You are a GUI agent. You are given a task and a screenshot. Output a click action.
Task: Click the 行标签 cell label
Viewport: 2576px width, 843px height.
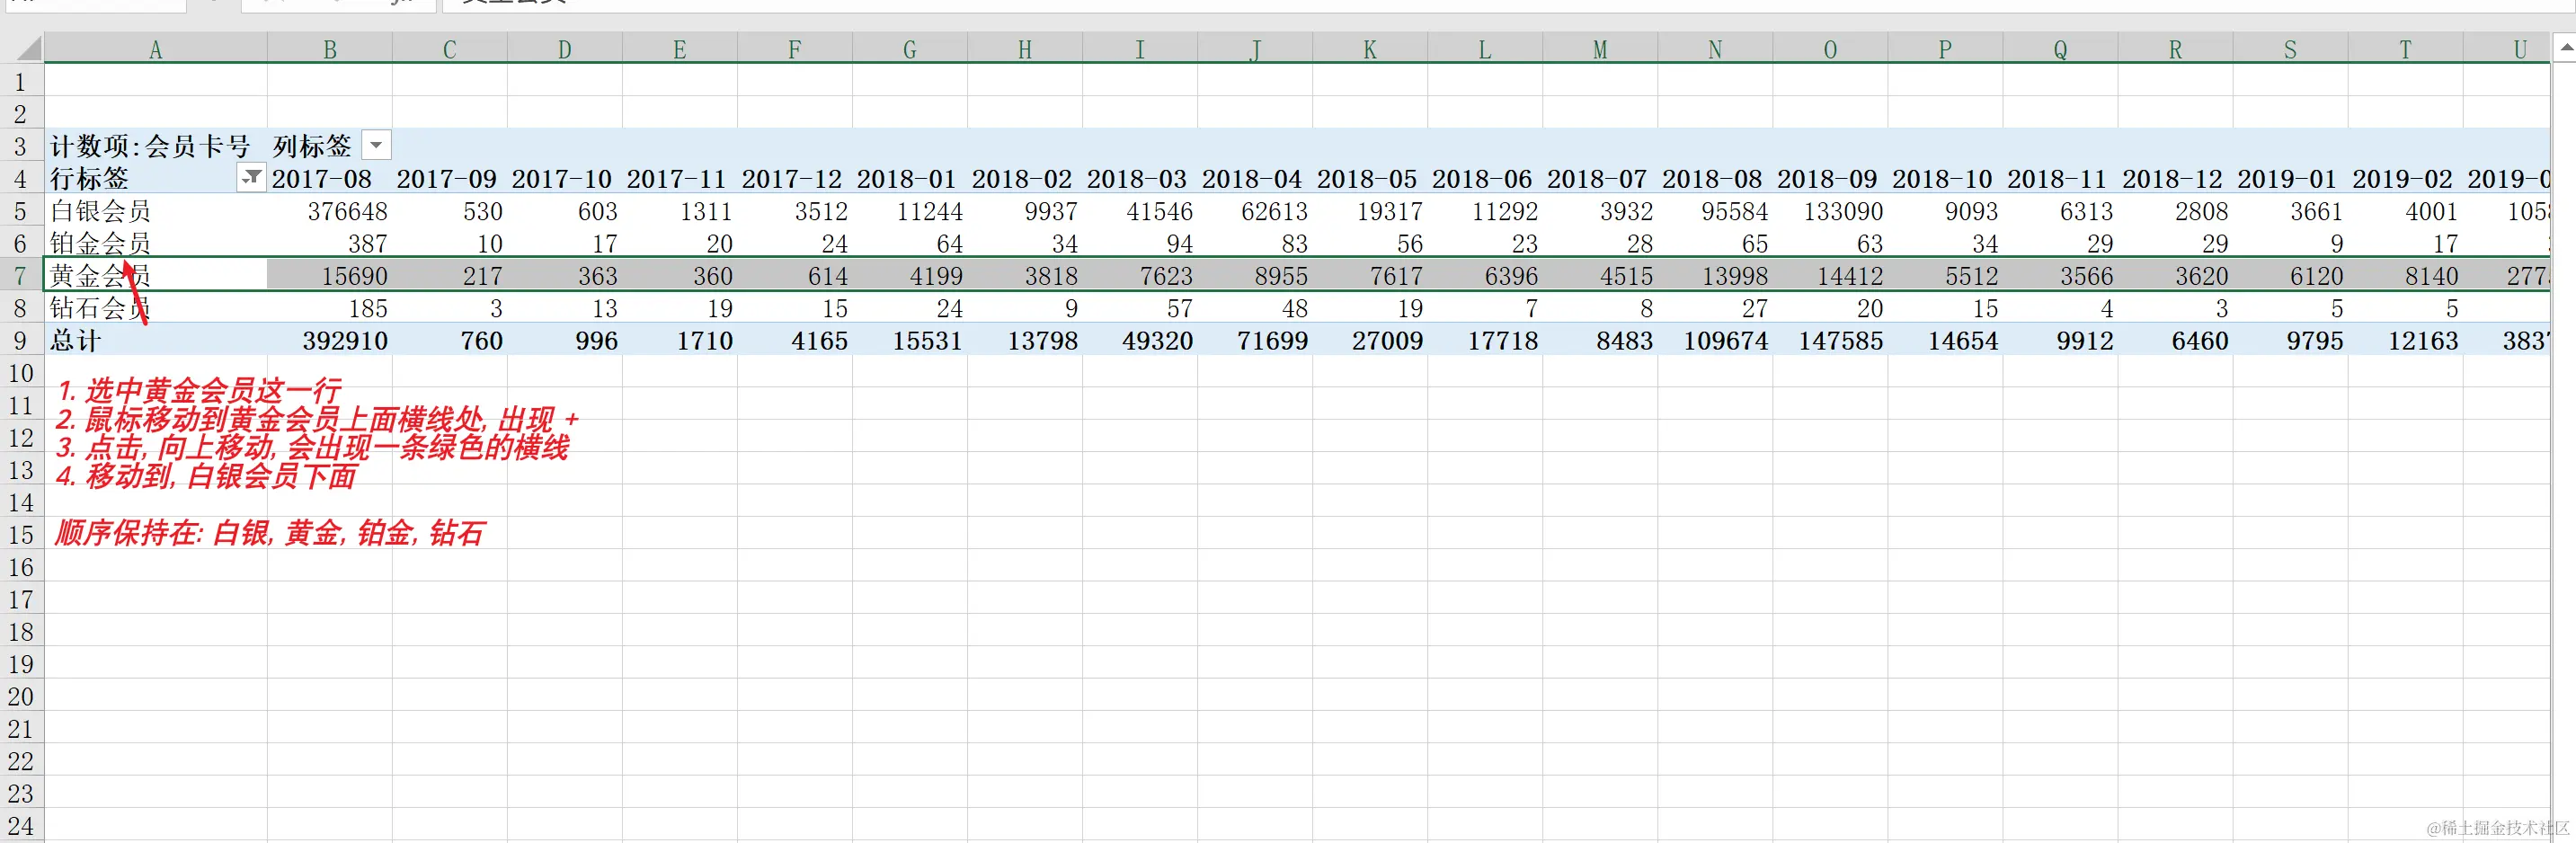click(x=90, y=178)
